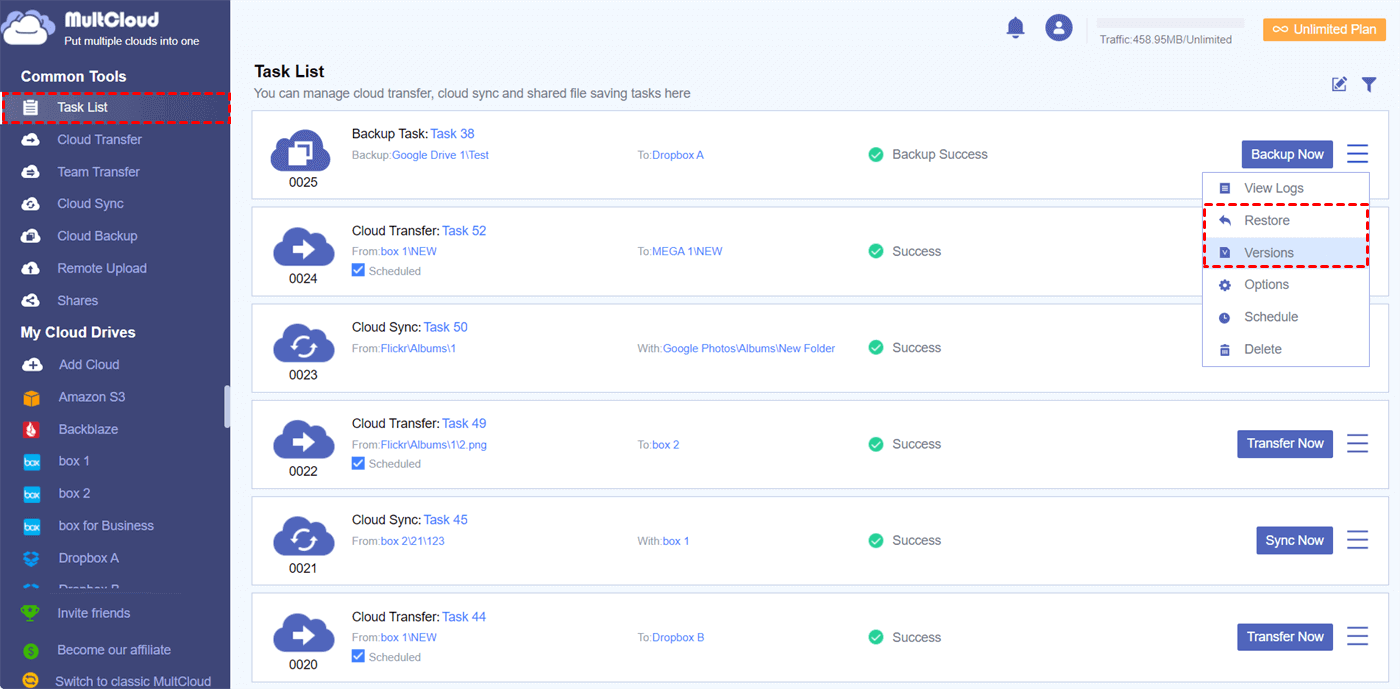
Task: Select Amazon S3 cloud drive
Action: click(91, 397)
